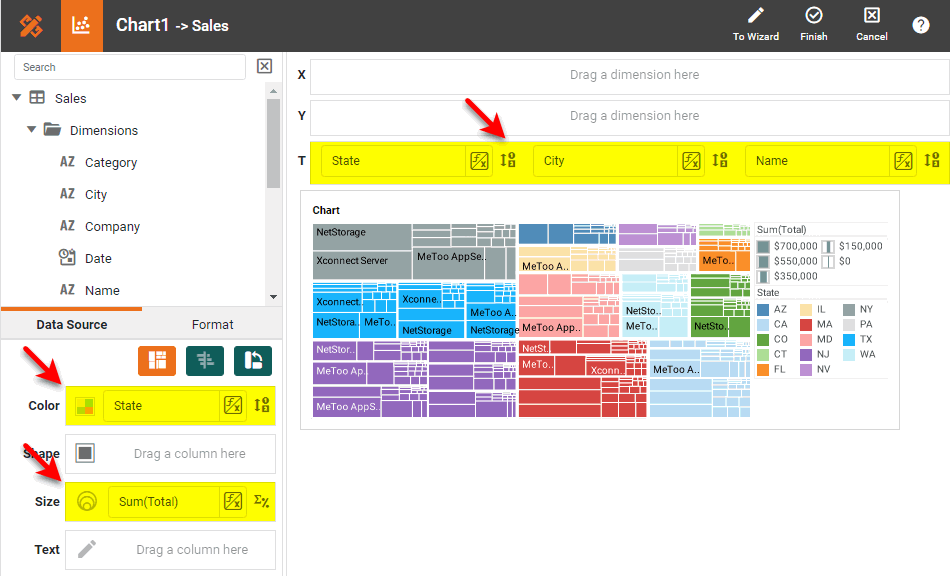Open the chart style icon in the header

click(82, 26)
